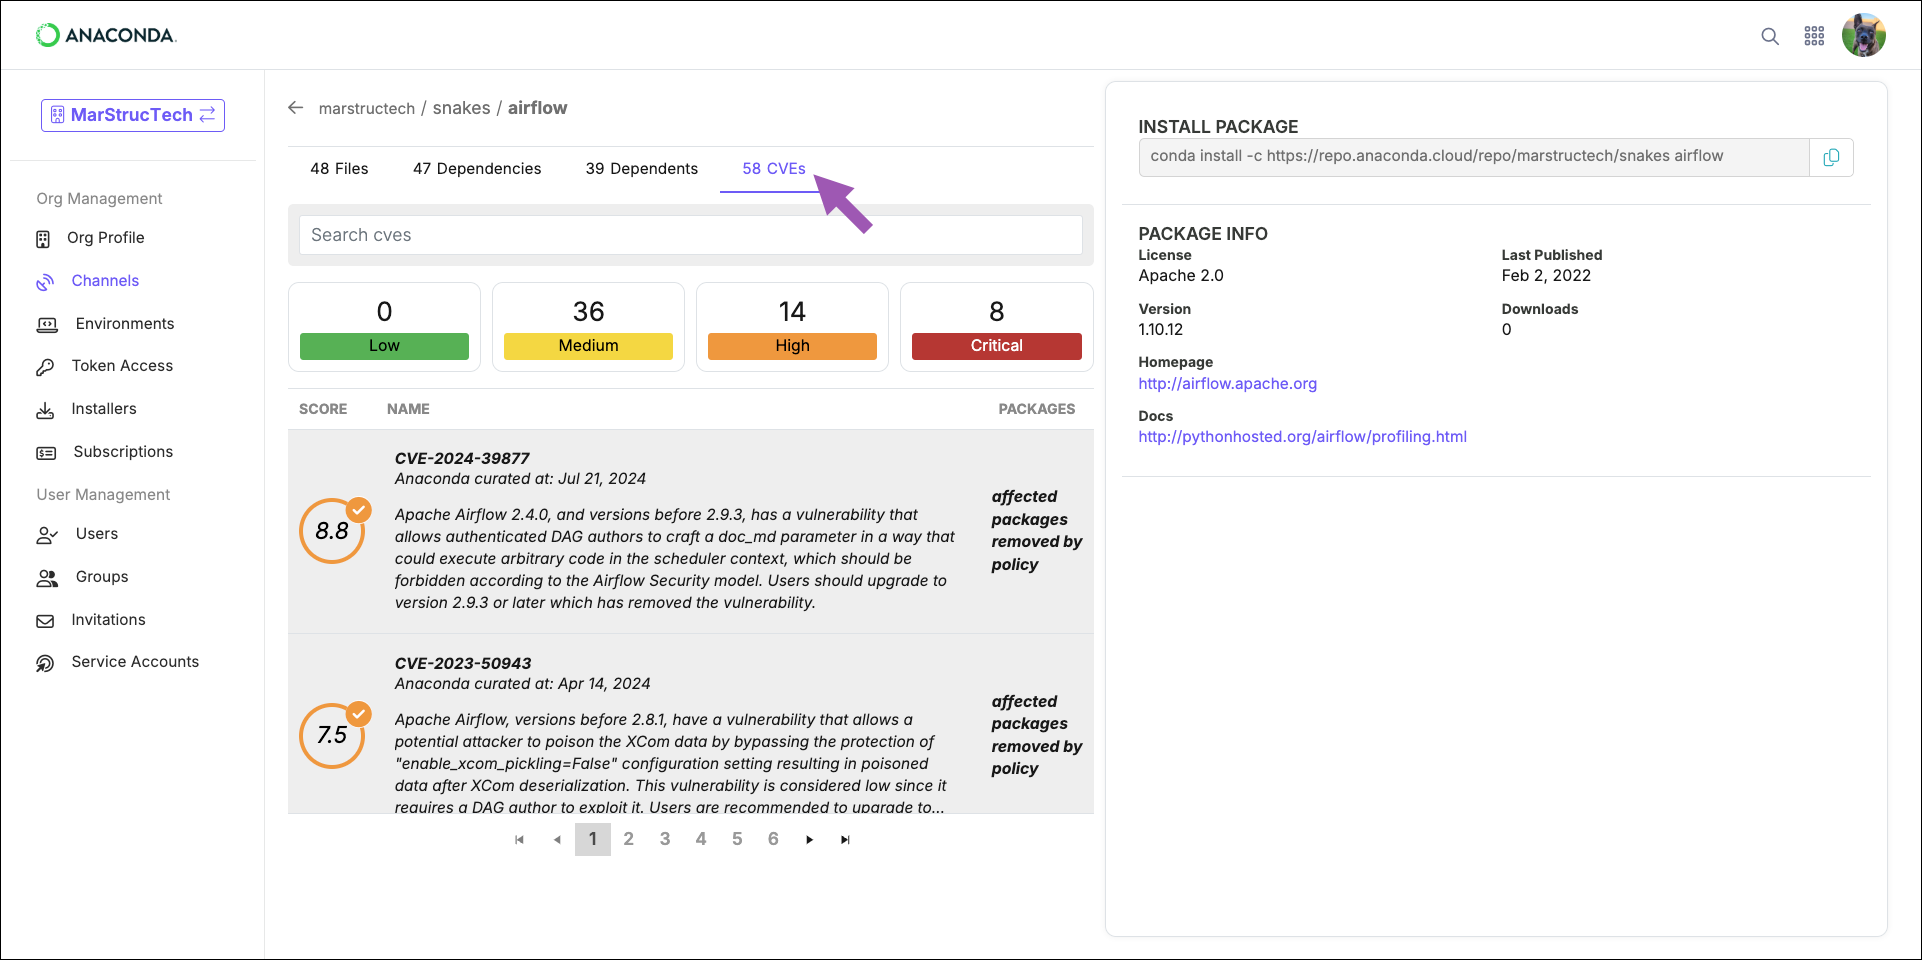Screen dimensions: 1922x960
Task: Open the pythonhosted.org docs link
Action: [1302, 437]
